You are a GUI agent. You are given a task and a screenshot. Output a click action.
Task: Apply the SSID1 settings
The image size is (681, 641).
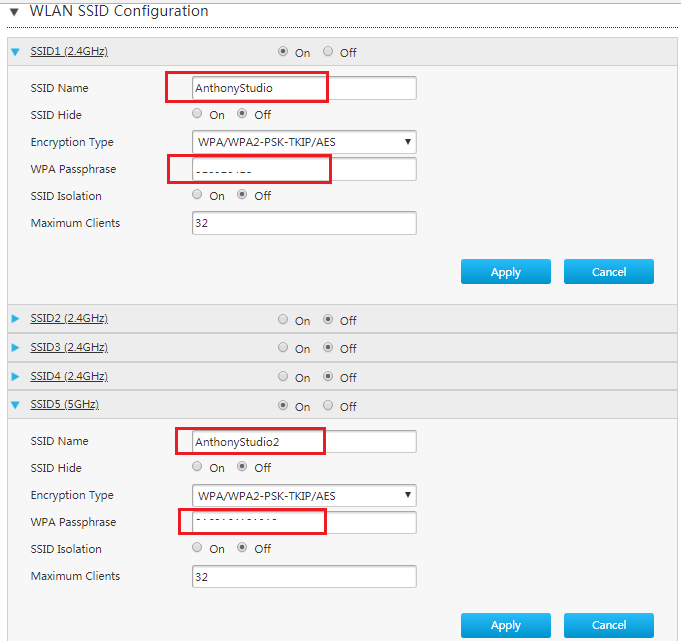506,272
